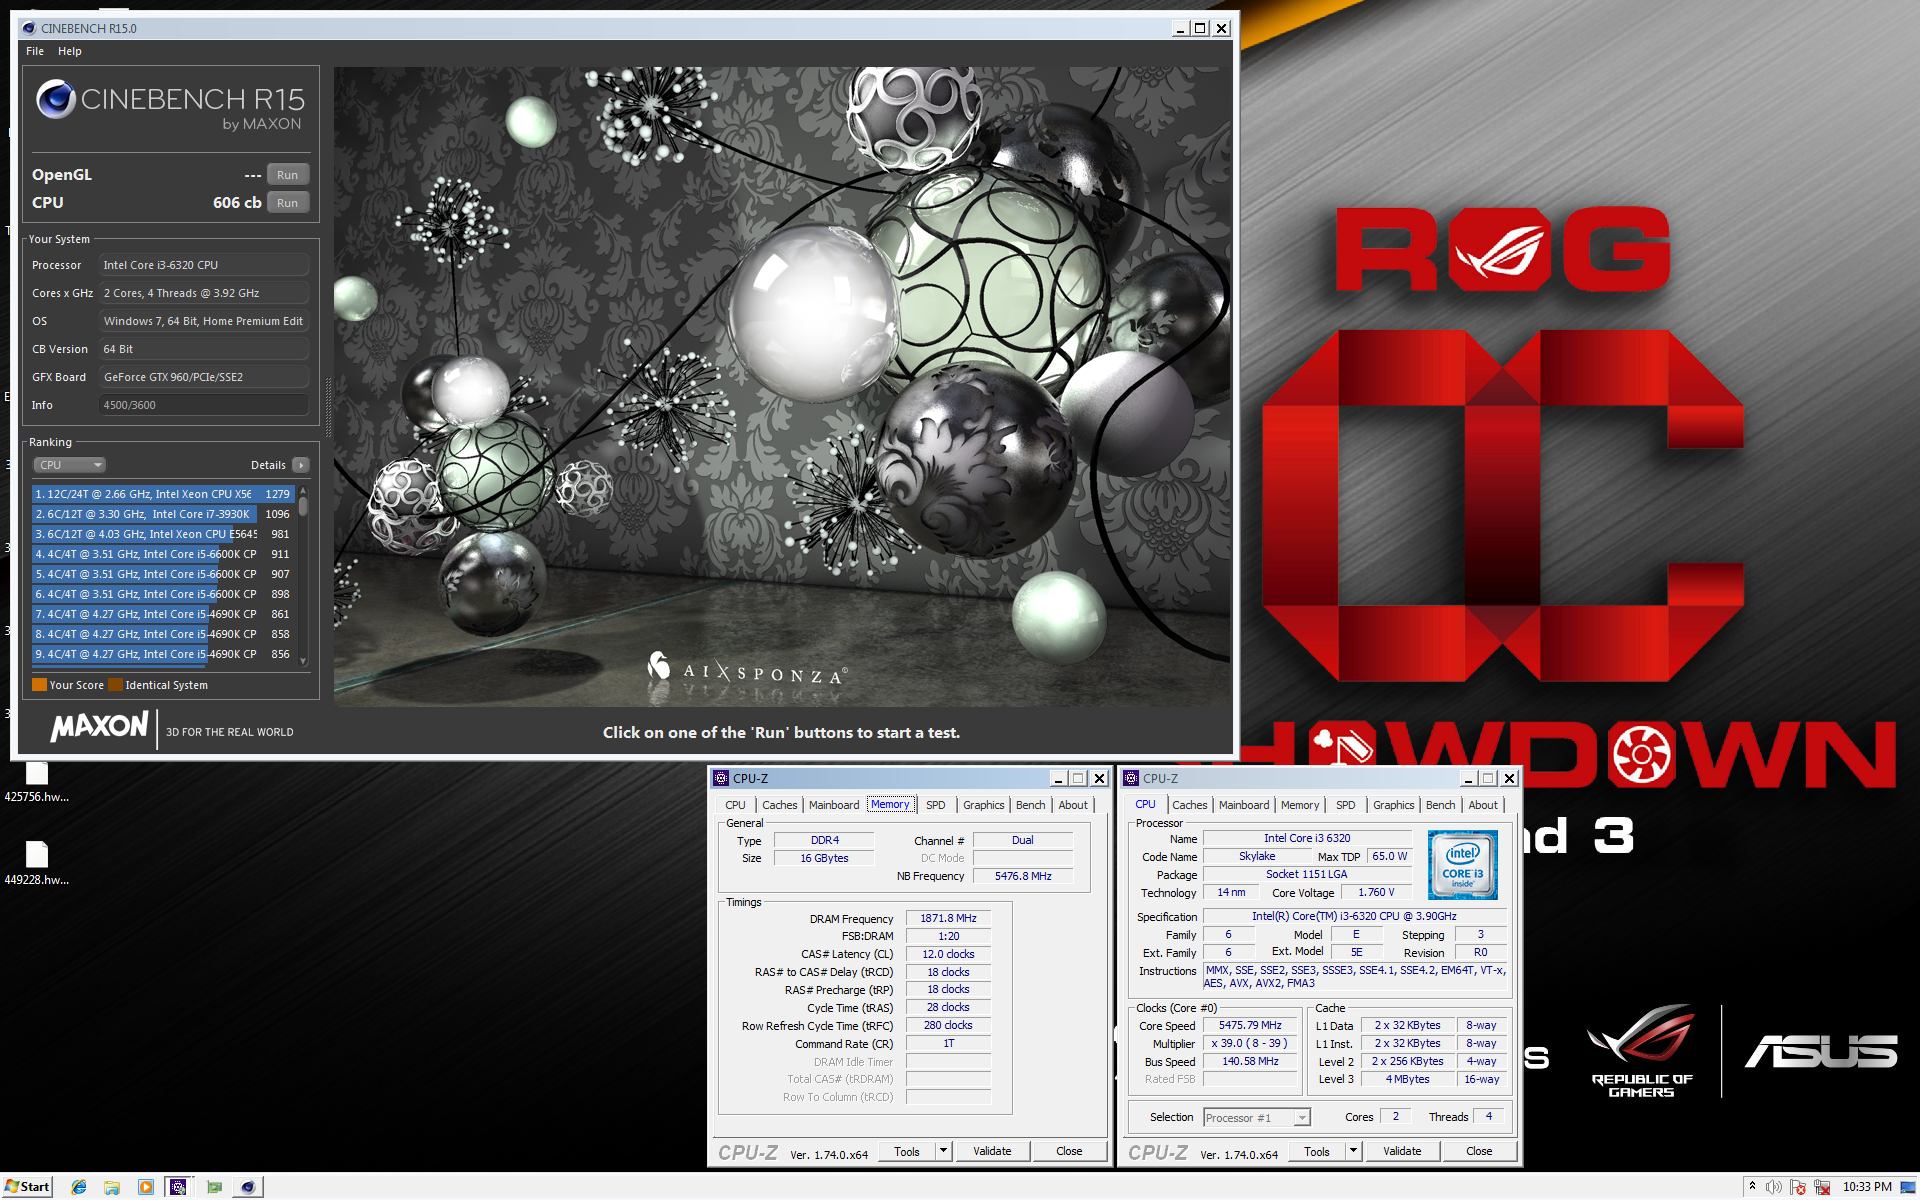Open SPD tab in right CPU-Z window
This screenshot has width=1920, height=1200.
1346,805
